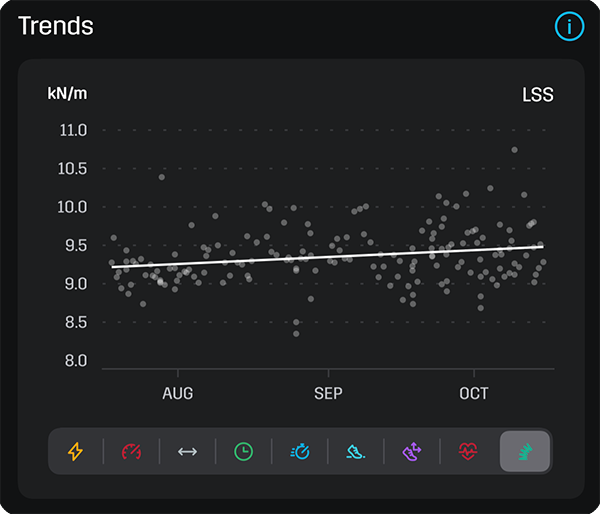Choose the double-arrow distance metric
Image resolution: width=600 pixels, height=514 pixels.
click(x=188, y=452)
